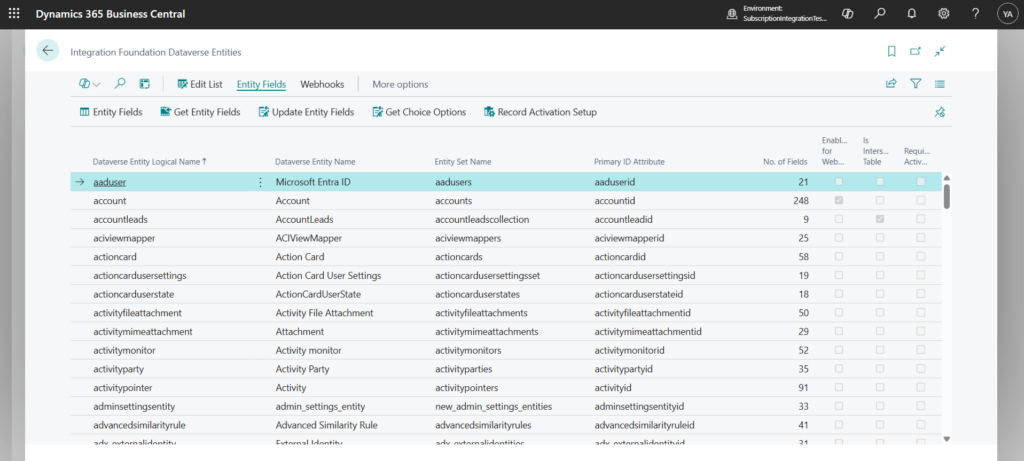
Task: Open page in new window icon
Action: pos(915,51)
